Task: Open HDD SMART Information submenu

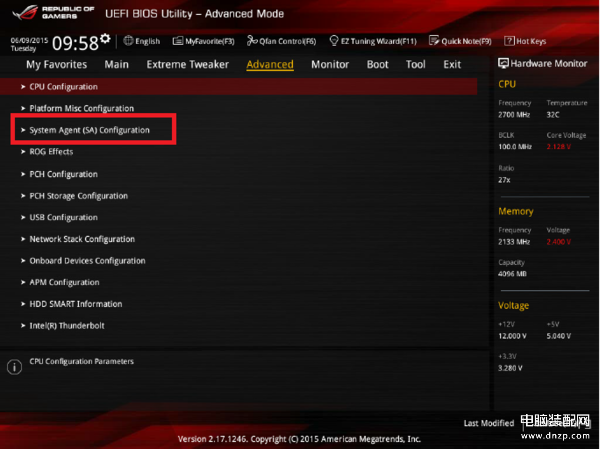Action: coord(76,304)
